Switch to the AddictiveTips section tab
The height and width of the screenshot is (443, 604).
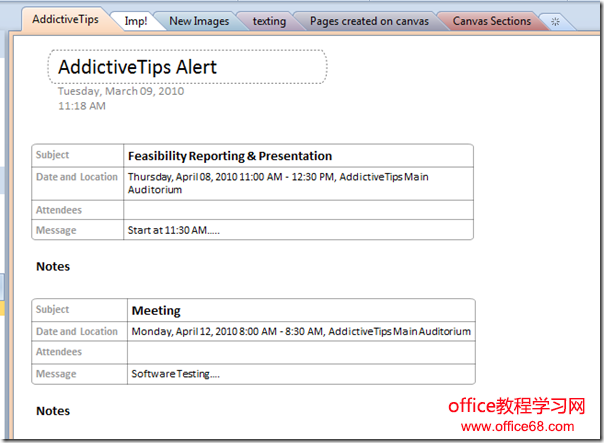click(66, 19)
